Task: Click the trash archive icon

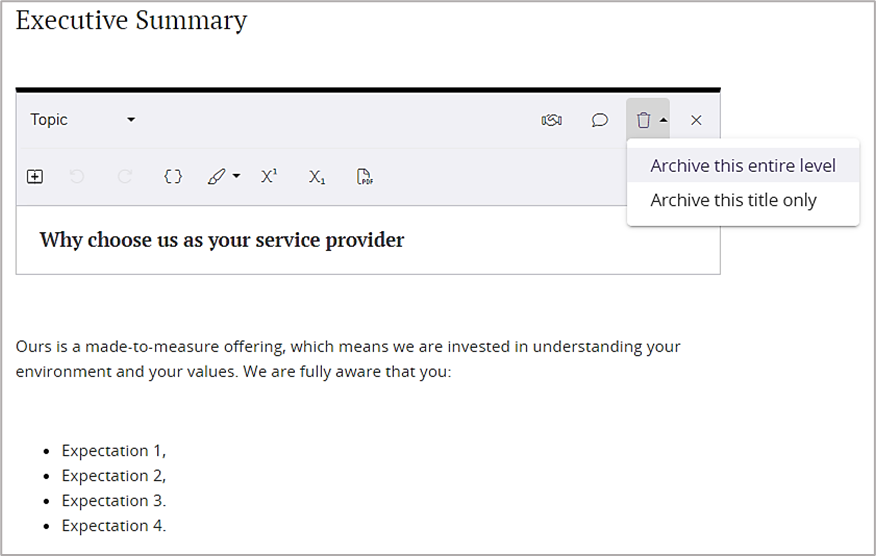Action: pos(643,120)
